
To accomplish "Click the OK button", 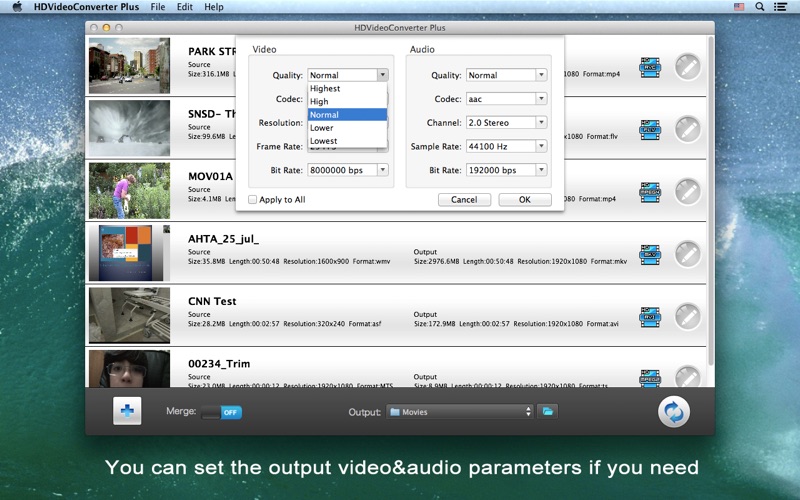I will click(525, 199).
